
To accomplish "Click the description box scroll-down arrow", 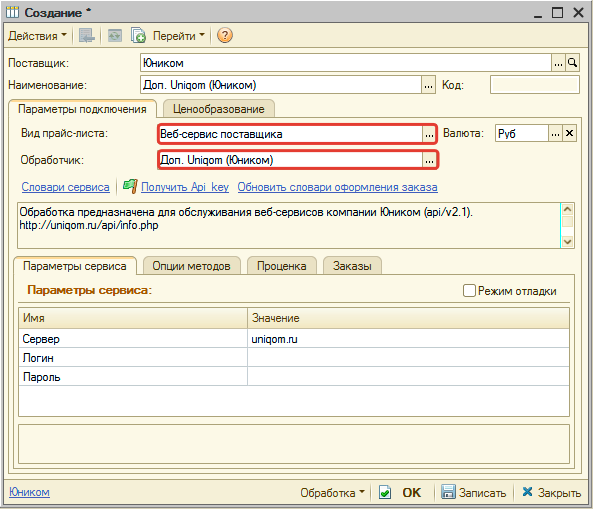I will coord(567,241).
